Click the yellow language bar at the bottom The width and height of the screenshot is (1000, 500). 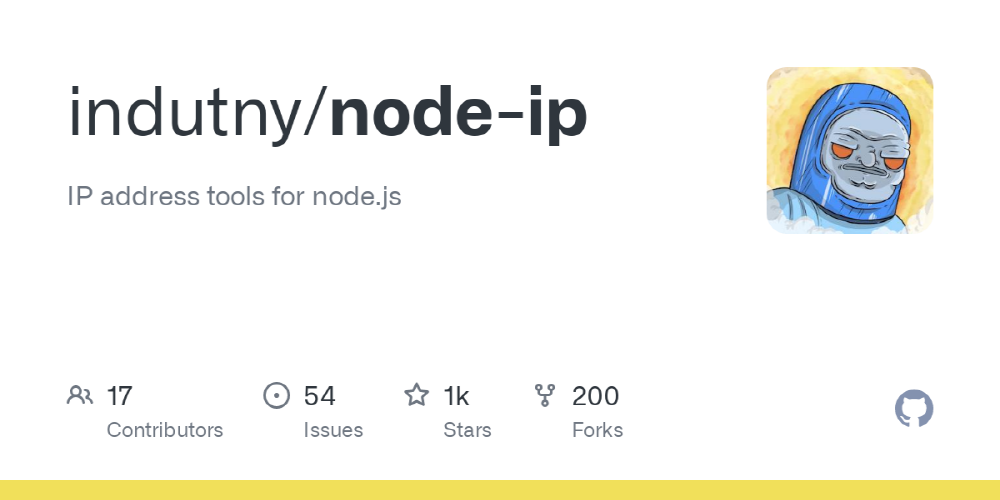[500, 490]
